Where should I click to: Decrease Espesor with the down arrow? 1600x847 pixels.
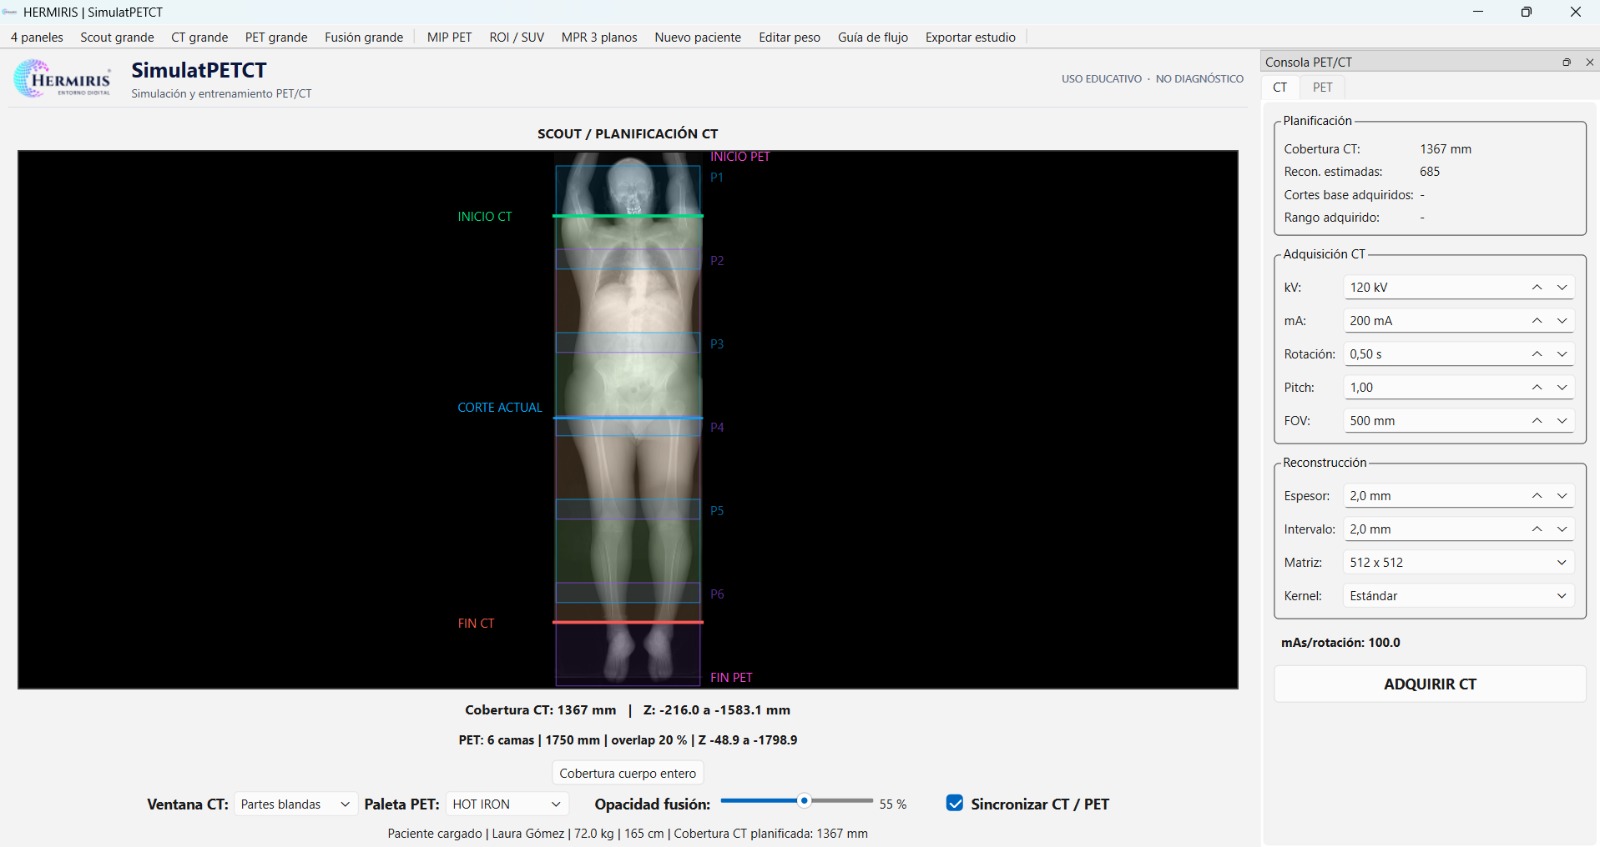(1562, 496)
